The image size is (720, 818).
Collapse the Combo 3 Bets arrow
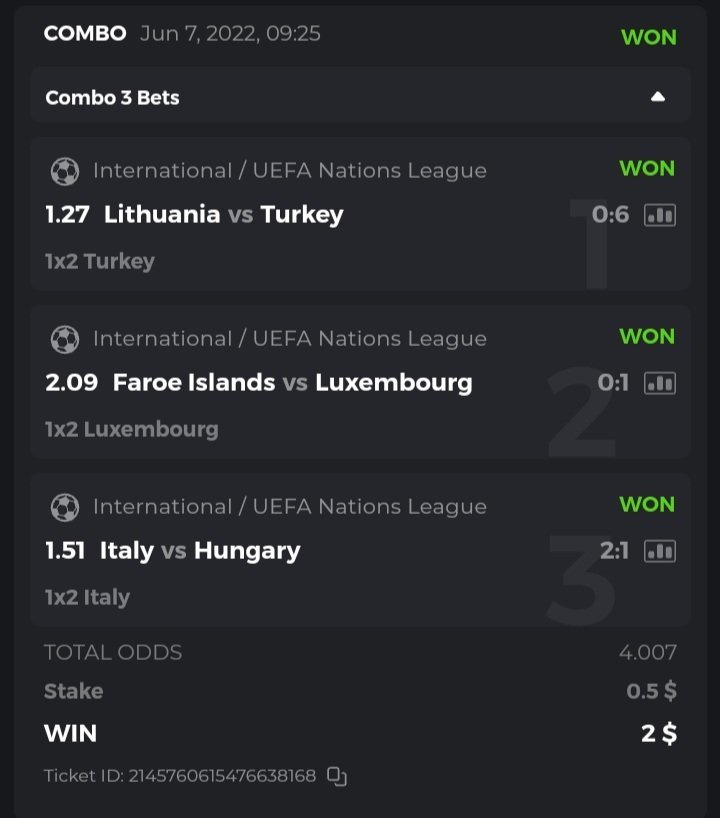tap(657, 97)
